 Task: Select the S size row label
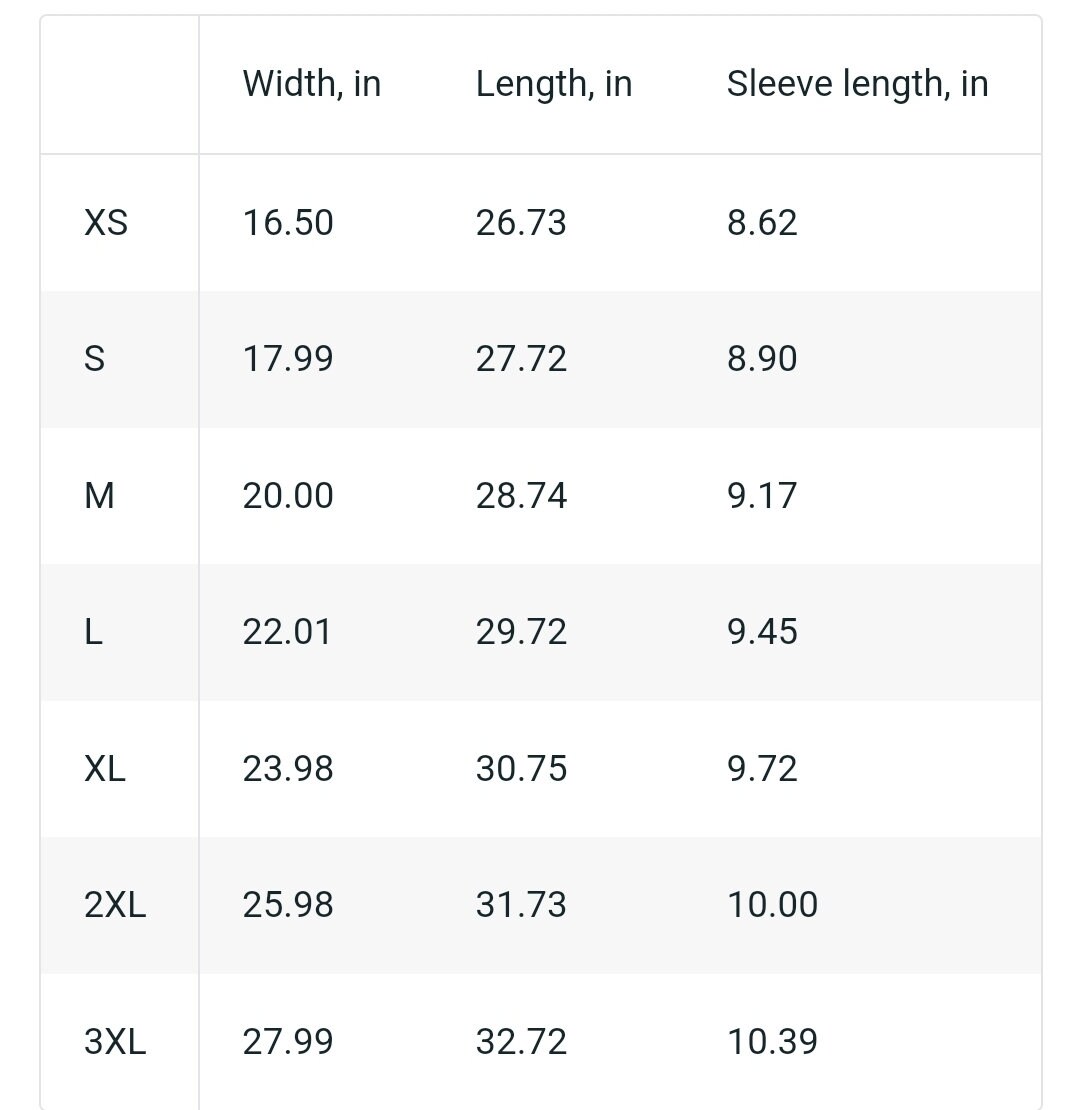tap(94, 359)
